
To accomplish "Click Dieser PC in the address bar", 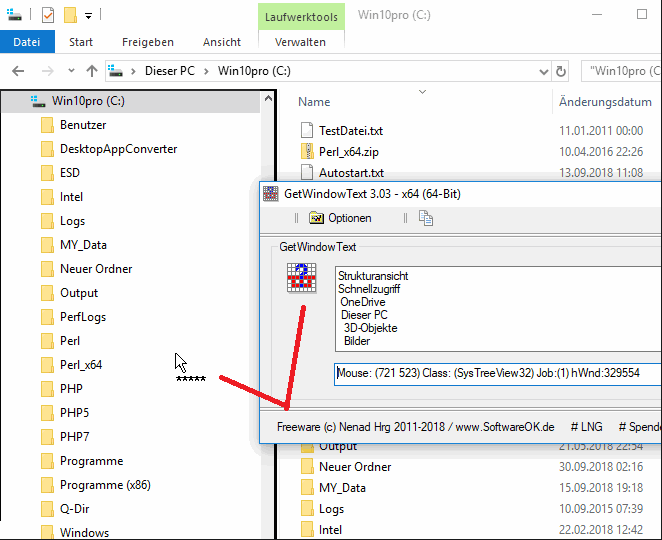I will click(170, 71).
